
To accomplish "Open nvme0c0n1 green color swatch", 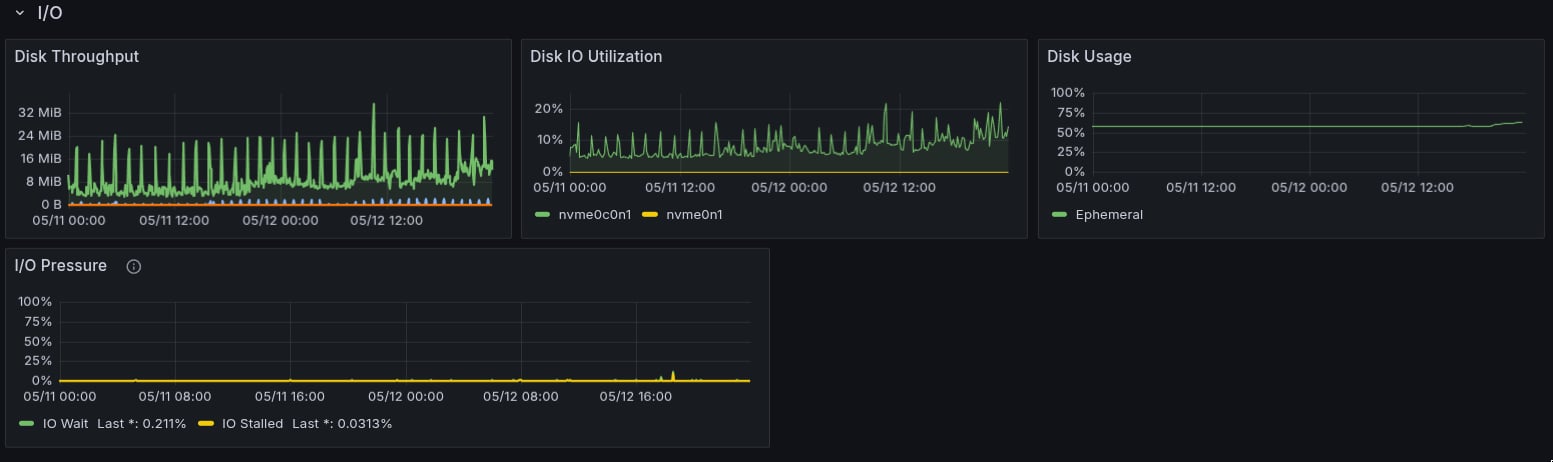I will coord(543,215).
